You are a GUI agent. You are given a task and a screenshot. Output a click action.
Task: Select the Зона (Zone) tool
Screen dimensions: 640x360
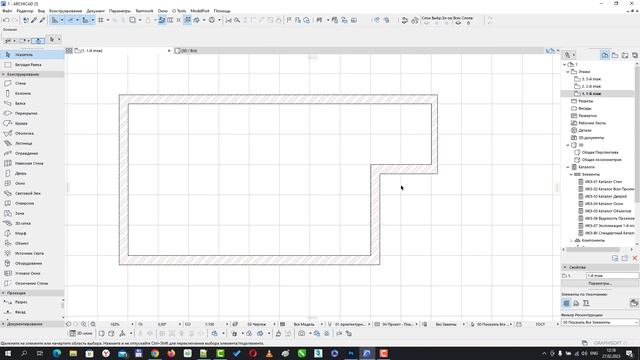tap(32, 213)
